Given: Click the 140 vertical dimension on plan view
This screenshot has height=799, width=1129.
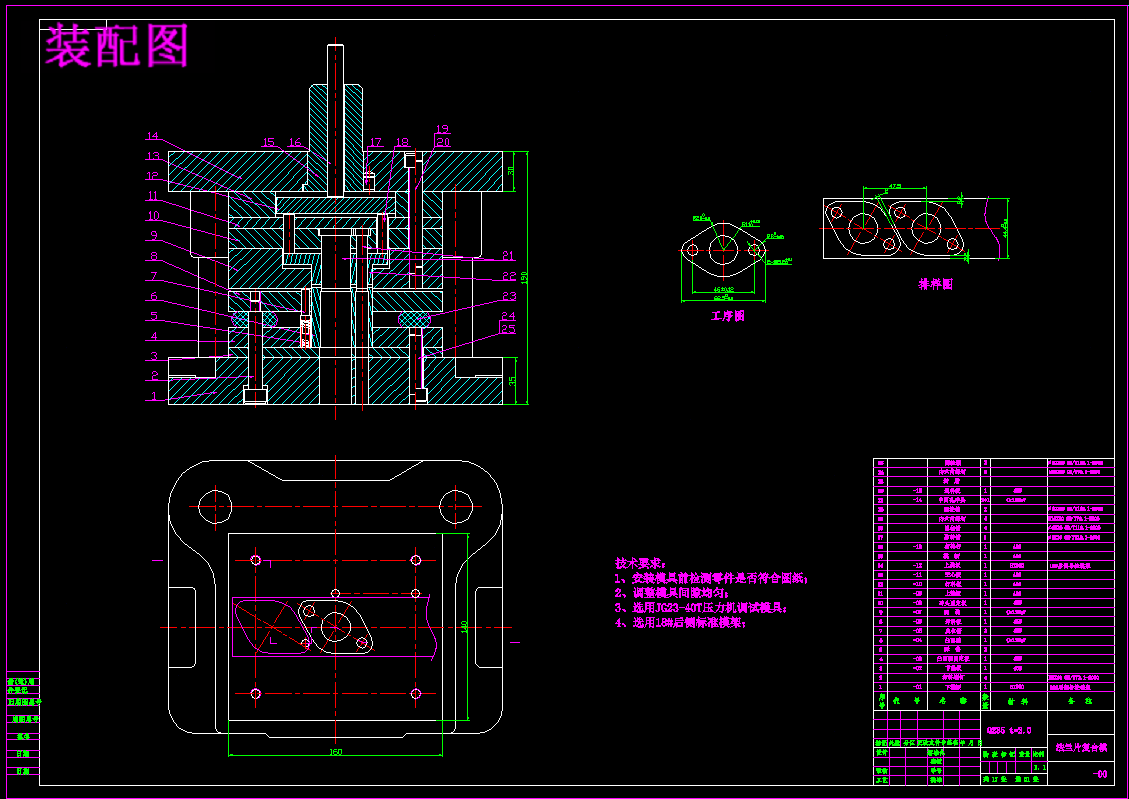Looking at the screenshot, I should [464, 627].
